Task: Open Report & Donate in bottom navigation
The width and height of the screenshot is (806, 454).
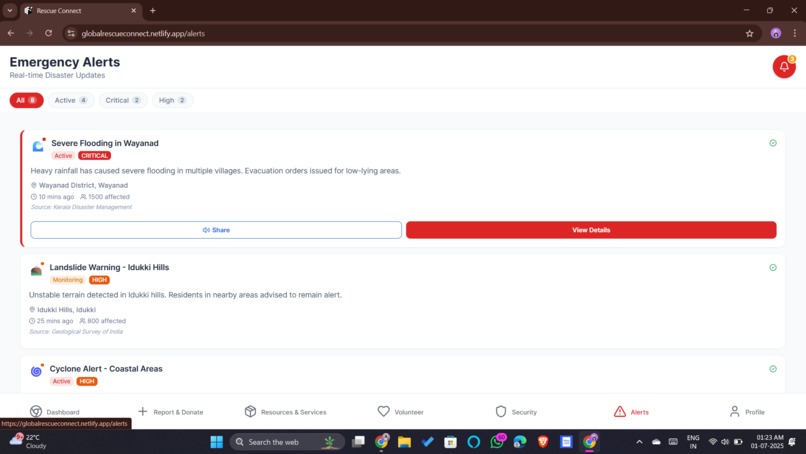Action: 171,412
